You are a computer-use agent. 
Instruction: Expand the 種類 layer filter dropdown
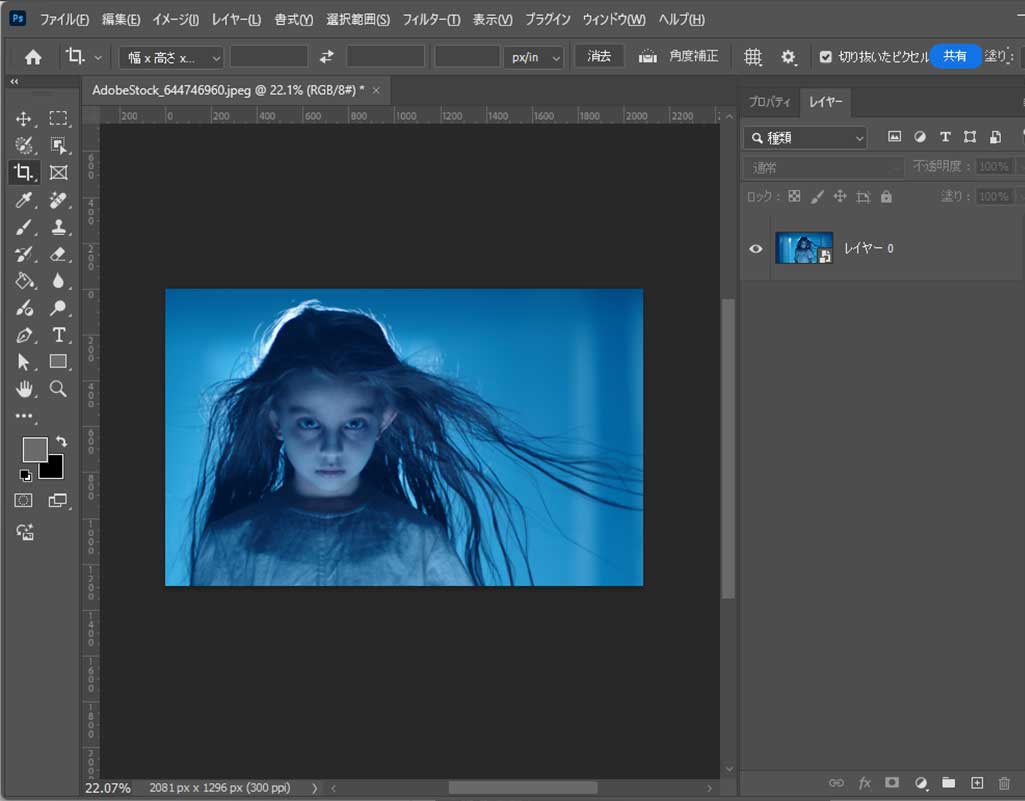click(x=805, y=137)
